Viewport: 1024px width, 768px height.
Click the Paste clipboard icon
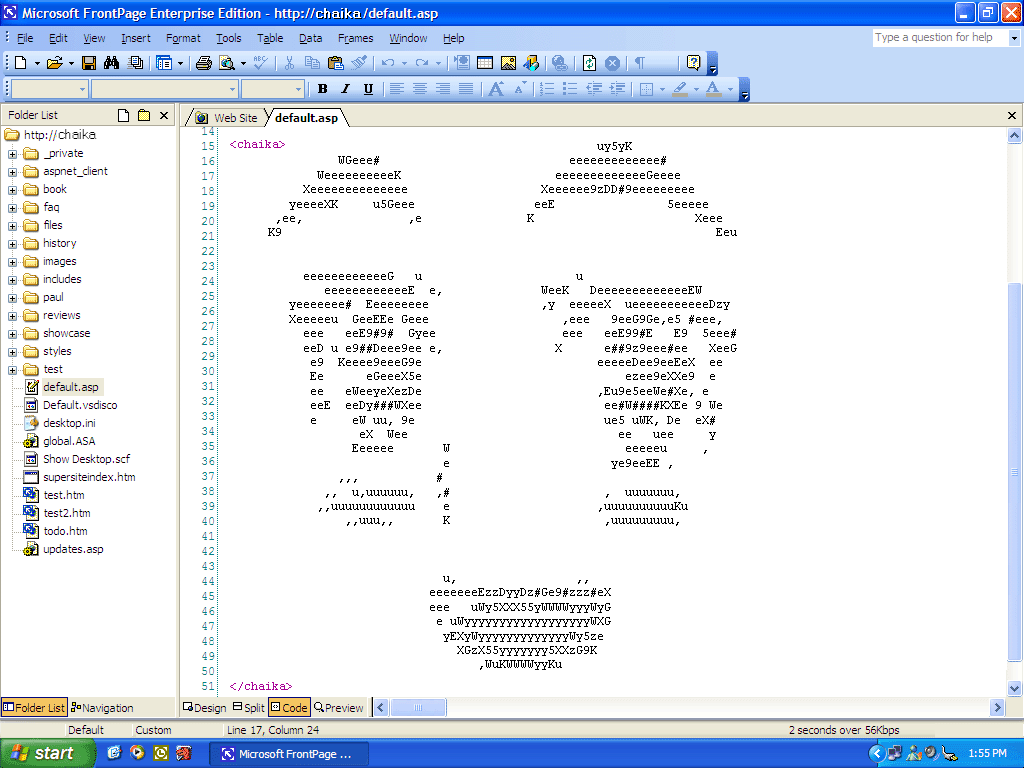point(336,63)
